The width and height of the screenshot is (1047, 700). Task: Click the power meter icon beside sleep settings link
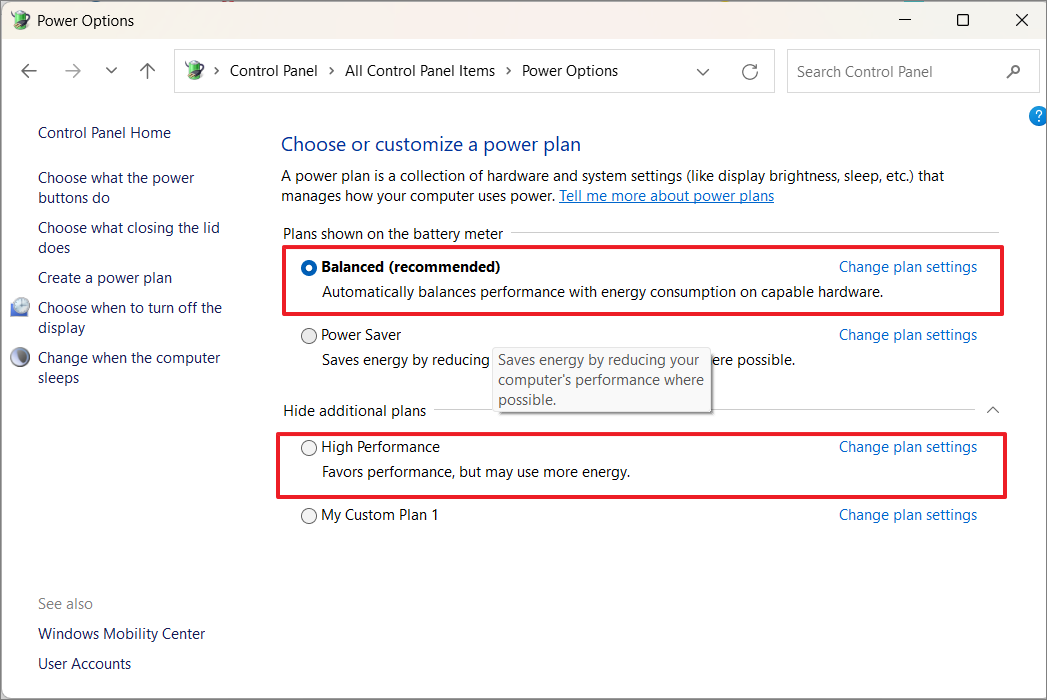(19, 357)
